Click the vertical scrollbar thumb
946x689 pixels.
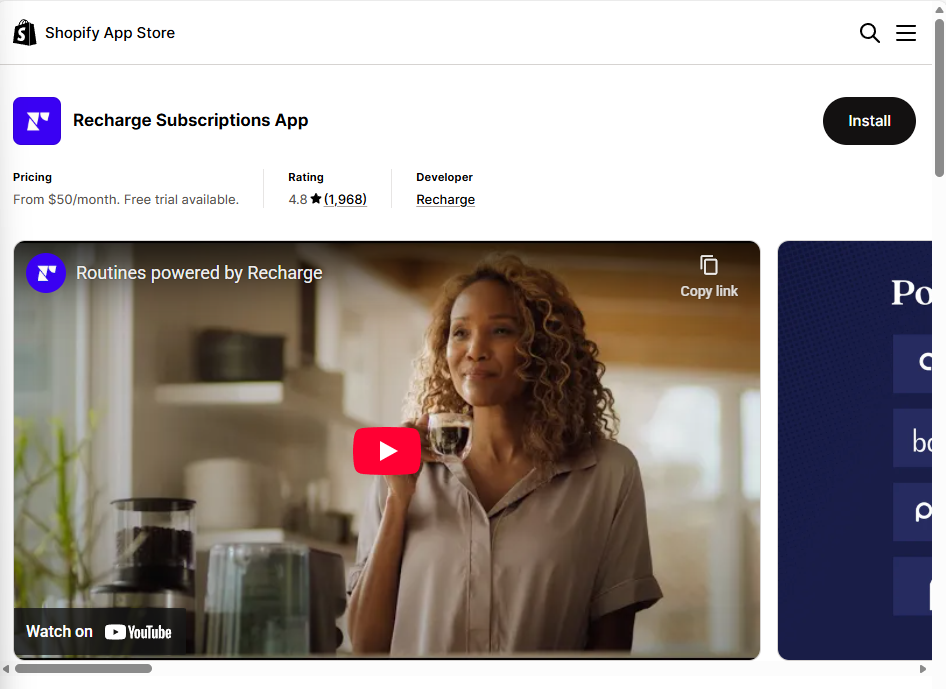point(939,100)
